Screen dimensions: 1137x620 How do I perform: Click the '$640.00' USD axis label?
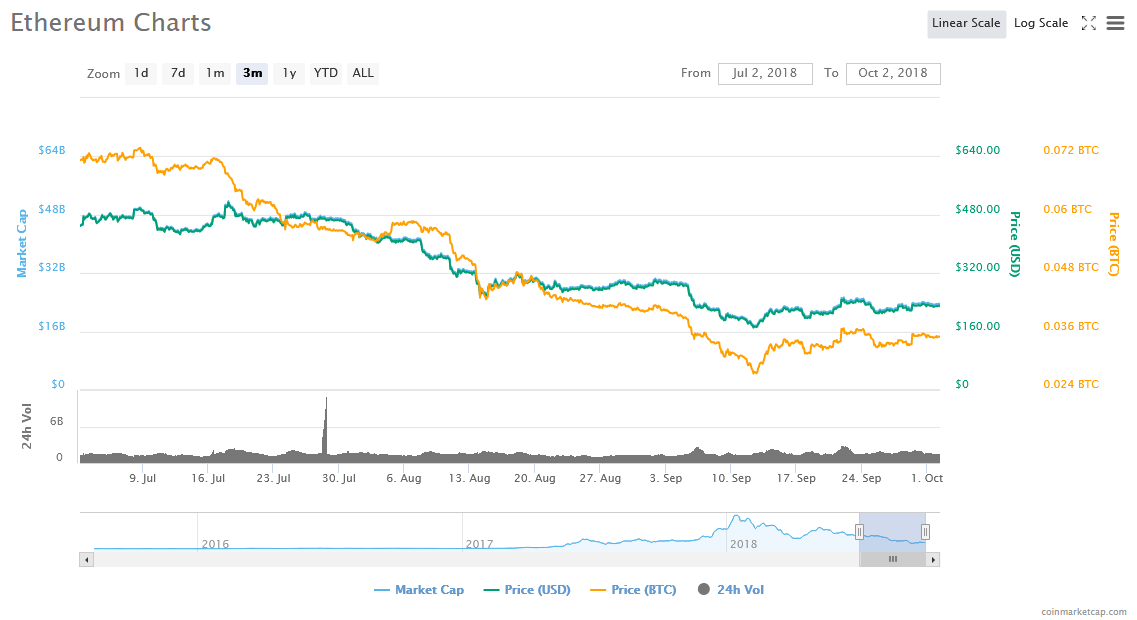(x=977, y=150)
